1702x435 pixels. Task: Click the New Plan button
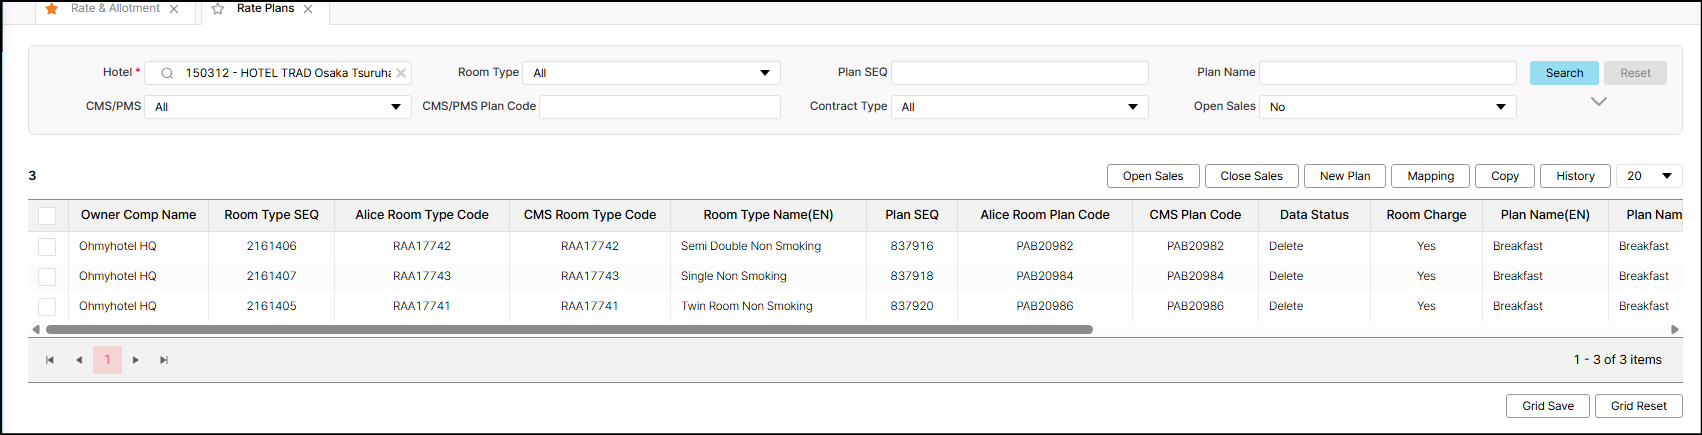[x=1344, y=176]
